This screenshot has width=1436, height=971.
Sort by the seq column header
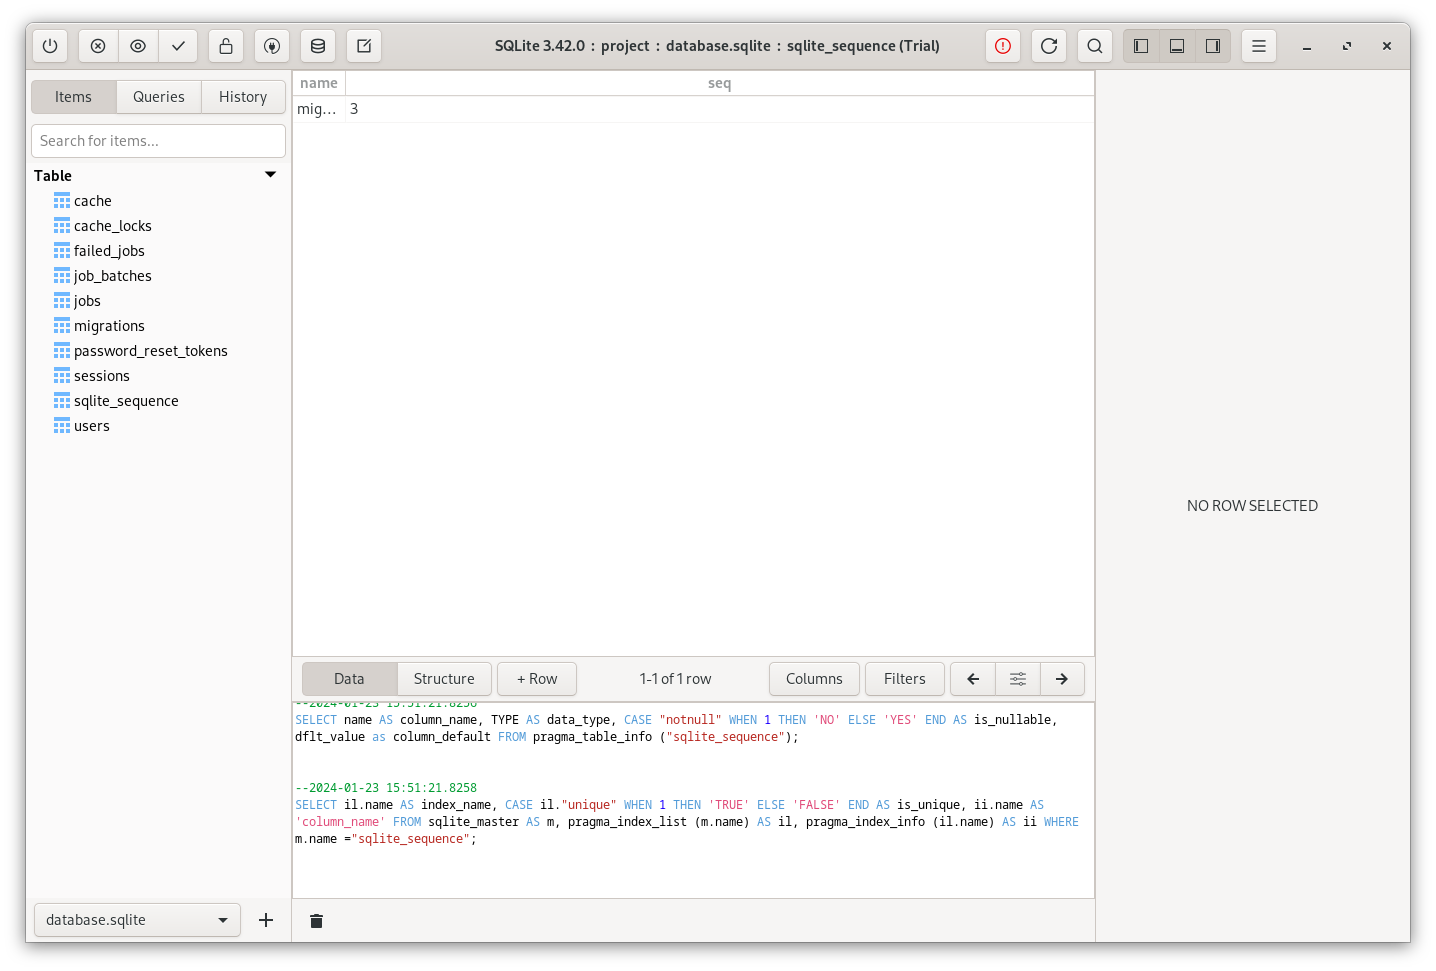tap(719, 83)
